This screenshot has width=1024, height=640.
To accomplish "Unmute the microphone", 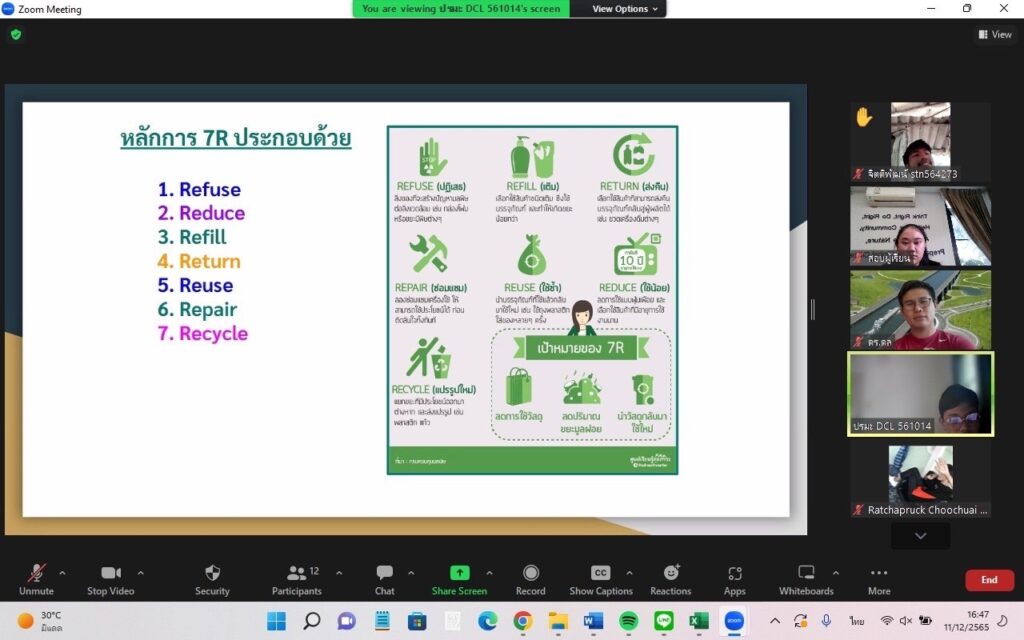I will (36, 578).
